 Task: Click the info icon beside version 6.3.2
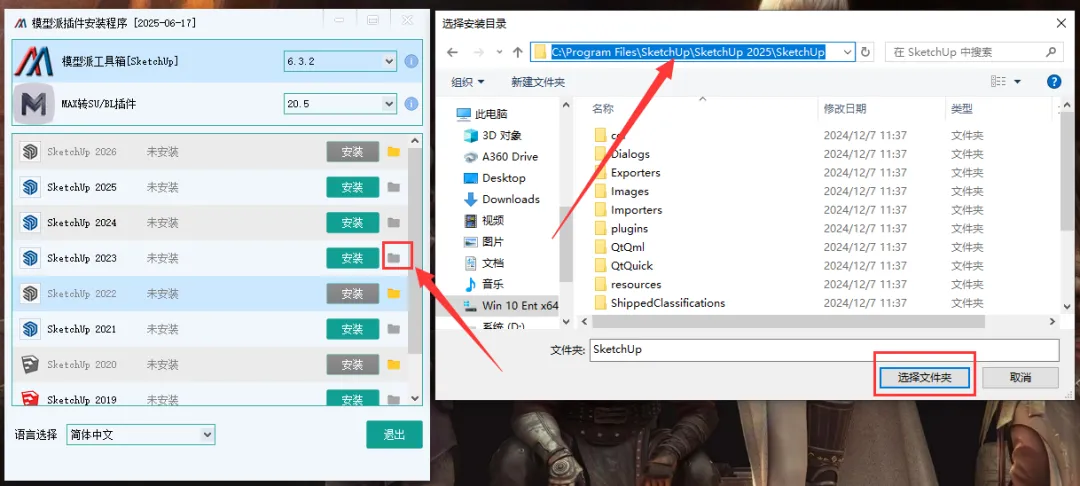[411, 61]
